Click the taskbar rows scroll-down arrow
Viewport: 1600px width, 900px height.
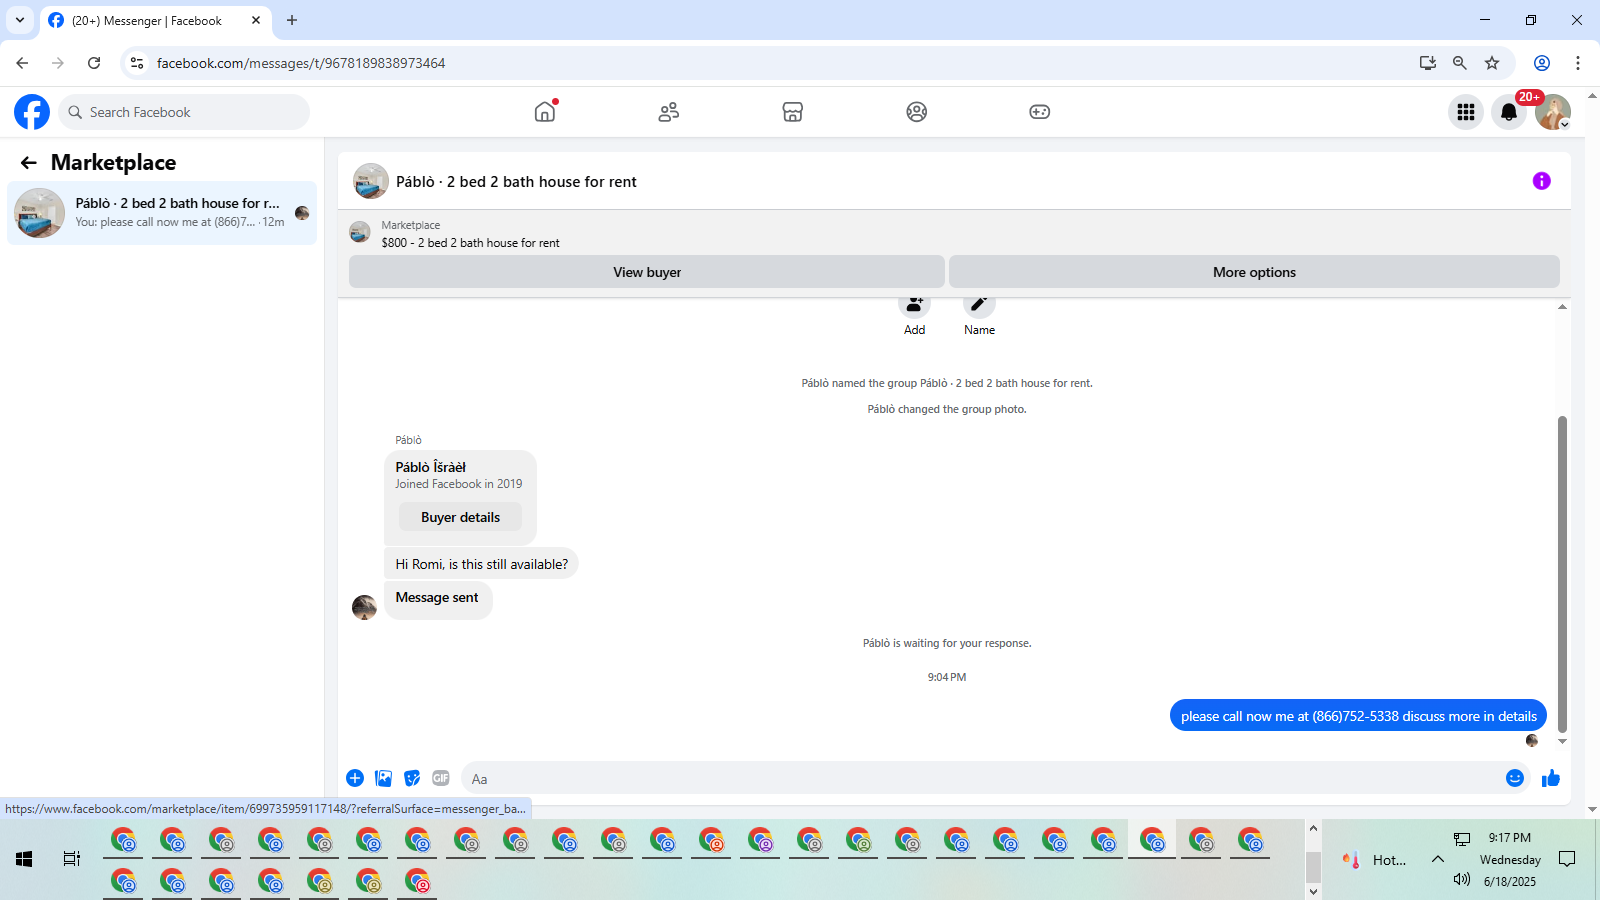click(x=1313, y=891)
